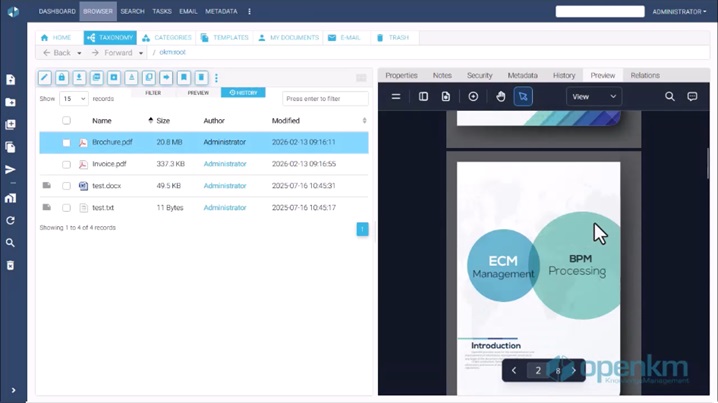Screen dimensions: 718x403
Task: Click the page layout icon in preview toolbar
Action: [x=446, y=97]
